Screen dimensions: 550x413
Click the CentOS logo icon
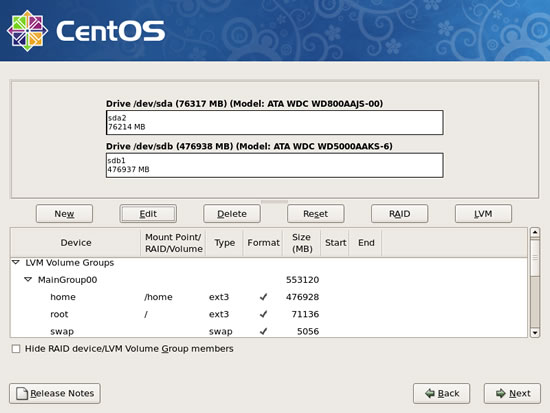coord(27,31)
